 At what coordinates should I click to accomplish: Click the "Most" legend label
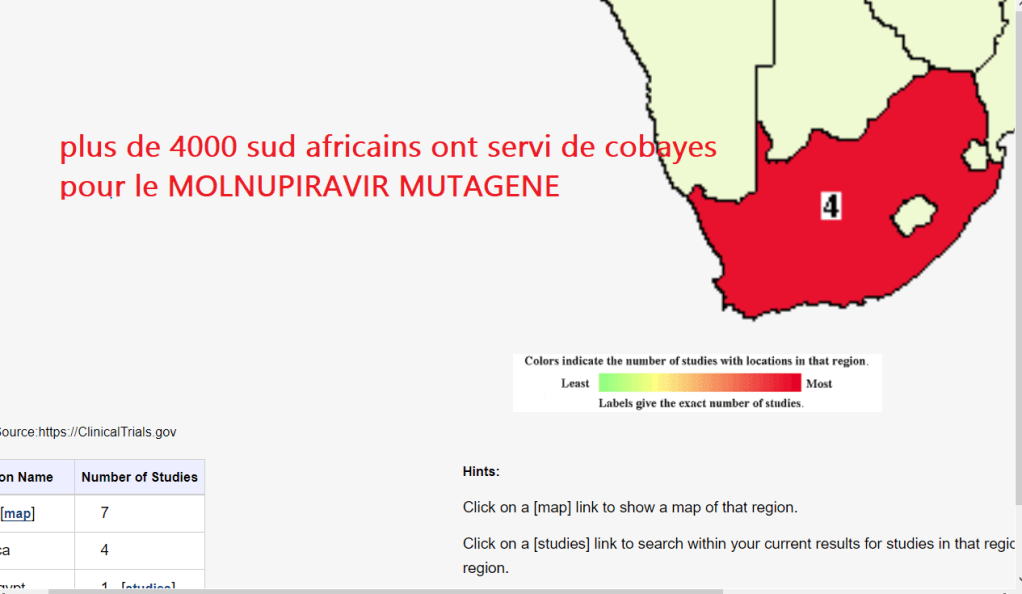click(x=819, y=383)
